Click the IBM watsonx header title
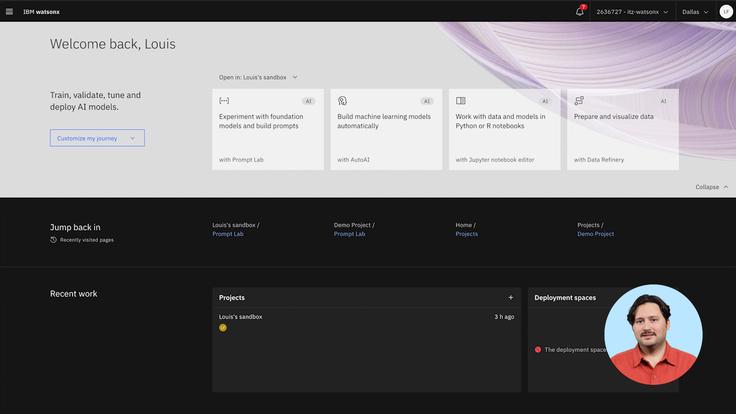 (41, 12)
